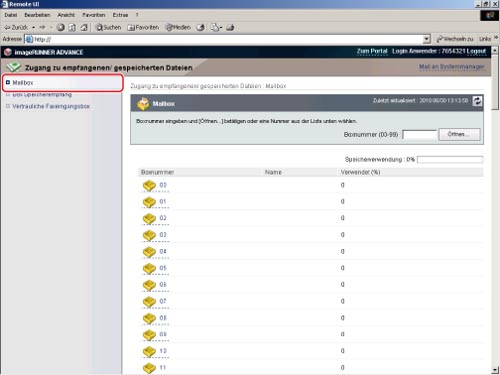This screenshot has width=500, height=375.
Task: Open the Bearbeiten menu
Action: click(37, 15)
